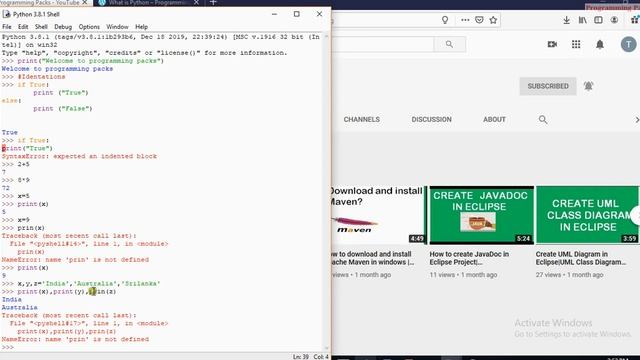This screenshot has width=640, height=360.
Task: Click the SUBSCRIBED button
Action: coord(548,86)
